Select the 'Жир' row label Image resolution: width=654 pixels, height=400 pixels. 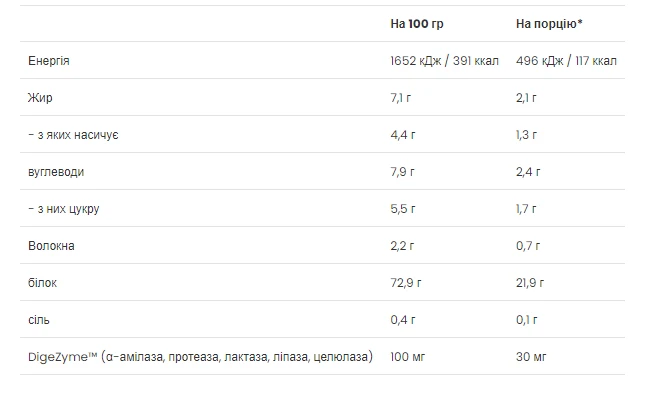tap(40, 98)
